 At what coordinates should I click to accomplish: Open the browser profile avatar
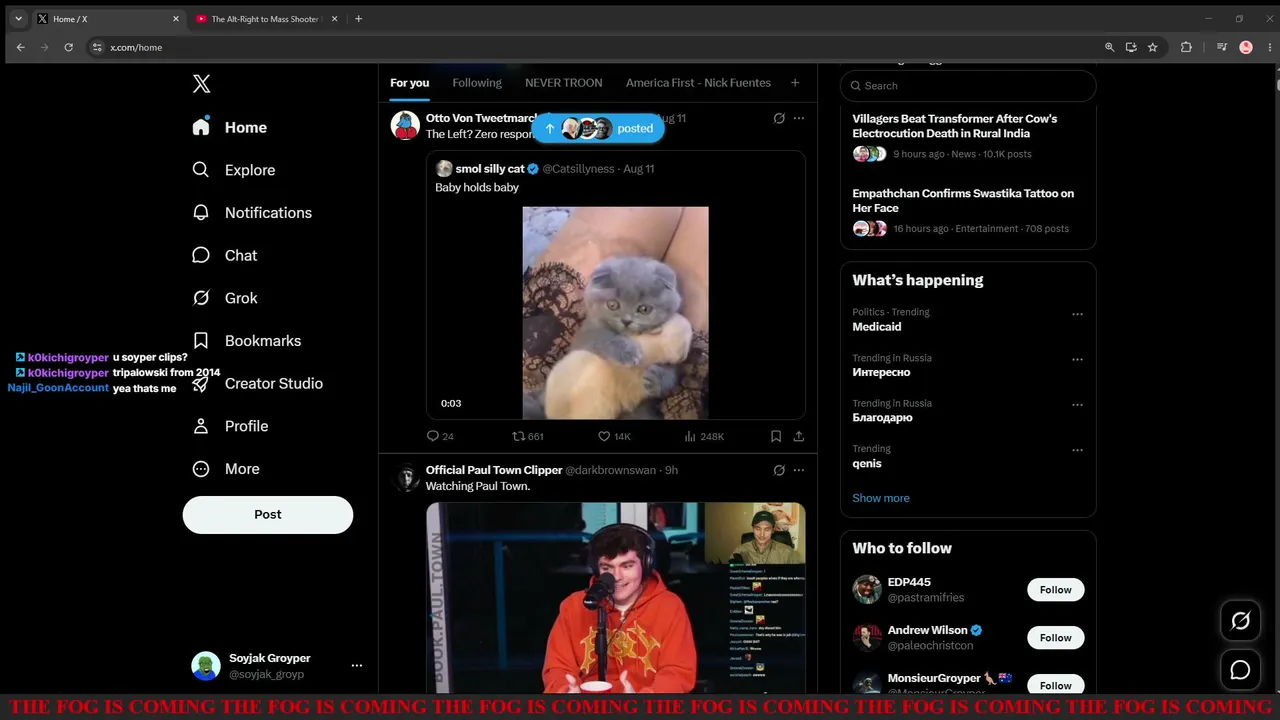(1246, 47)
